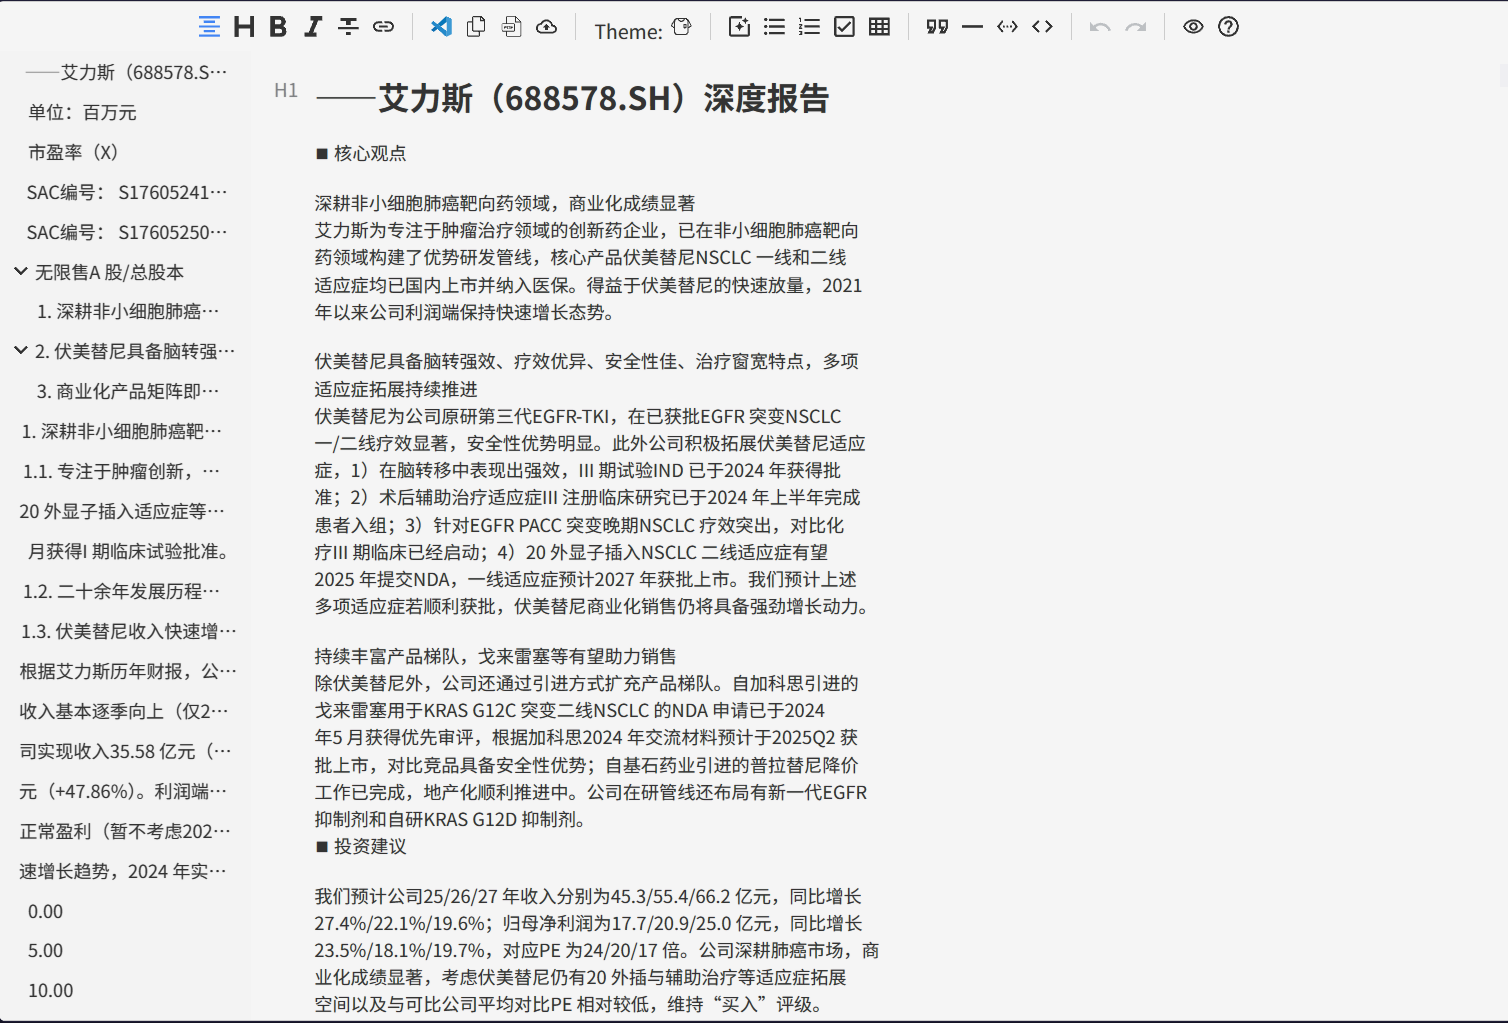Toggle bold formatting

pyautogui.click(x=278, y=27)
